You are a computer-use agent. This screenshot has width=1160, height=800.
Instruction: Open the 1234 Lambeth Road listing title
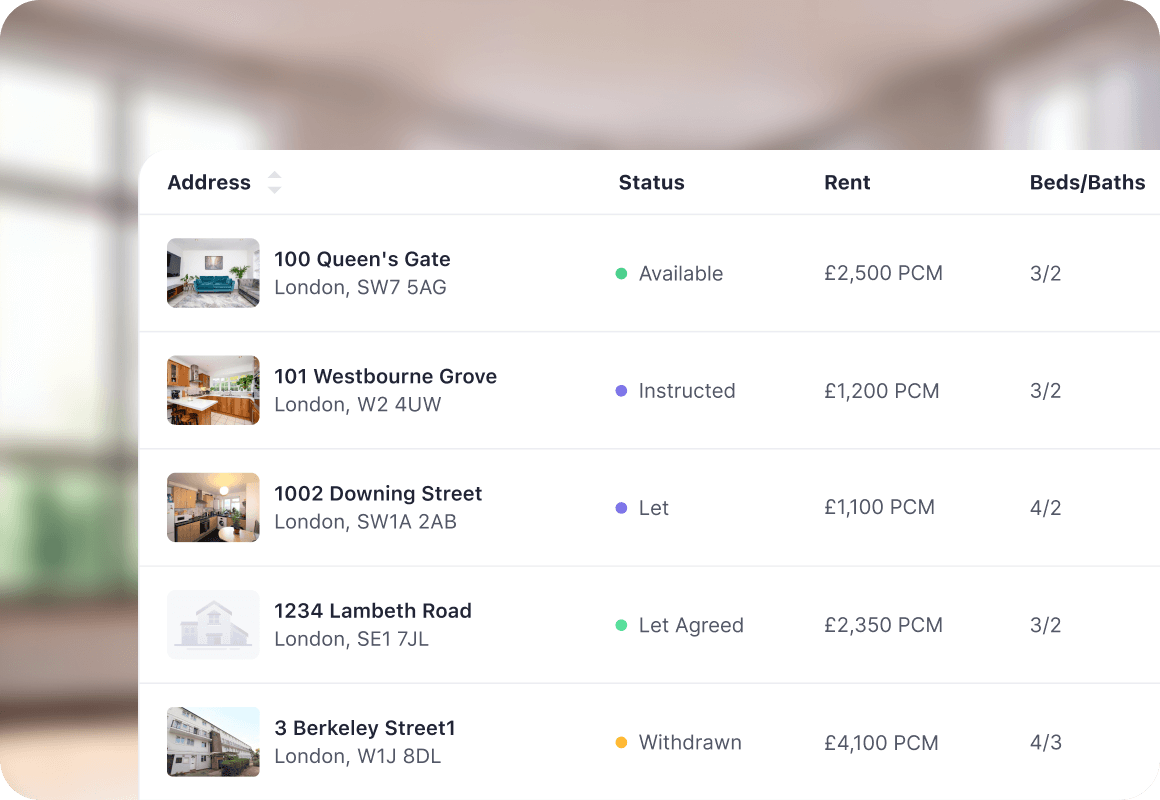pyautogui.click(x=373, y=610)
